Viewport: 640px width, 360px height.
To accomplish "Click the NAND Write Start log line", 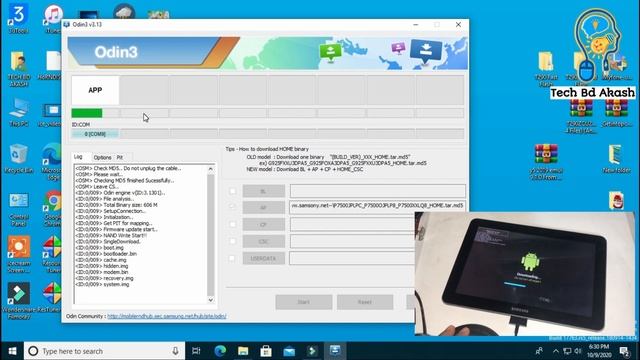I will [x=111, y=236].
